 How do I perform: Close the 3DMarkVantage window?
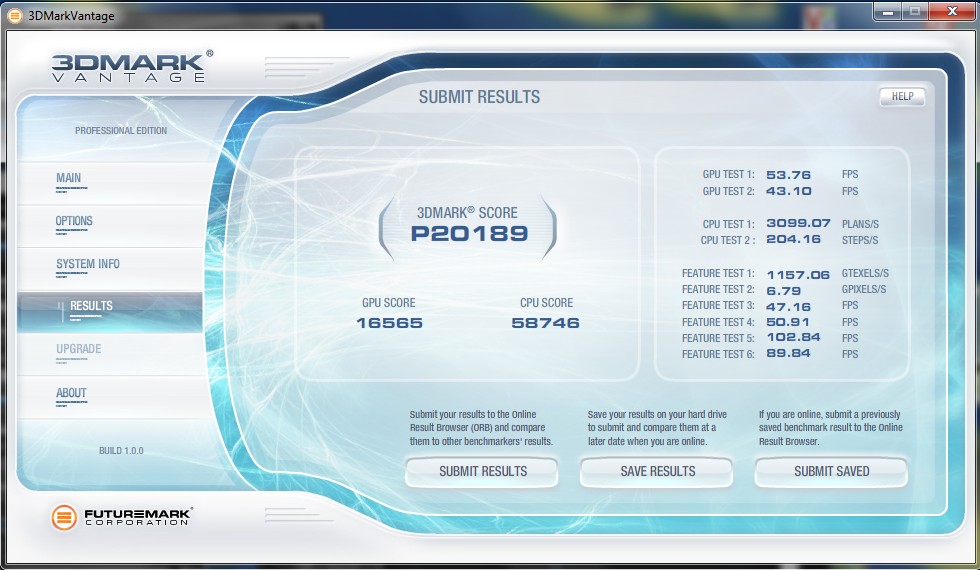pyautogui.click(x=952, y=11)
